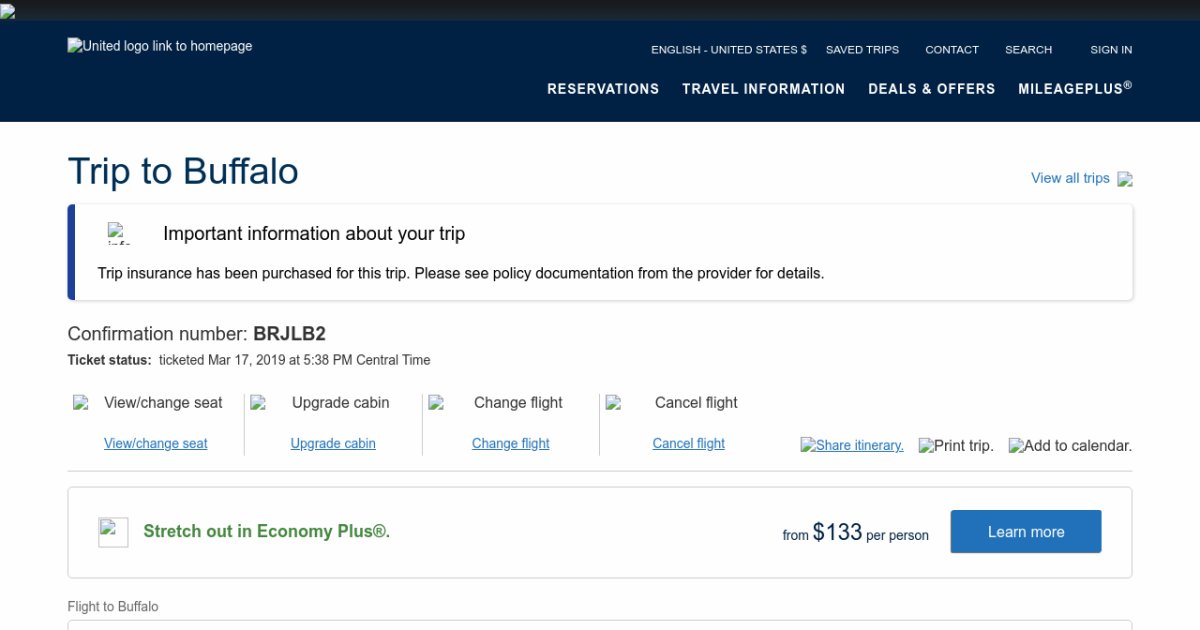Open the MileagePlus menu
The image size is (1200, 630).
tap(1075, 89)
